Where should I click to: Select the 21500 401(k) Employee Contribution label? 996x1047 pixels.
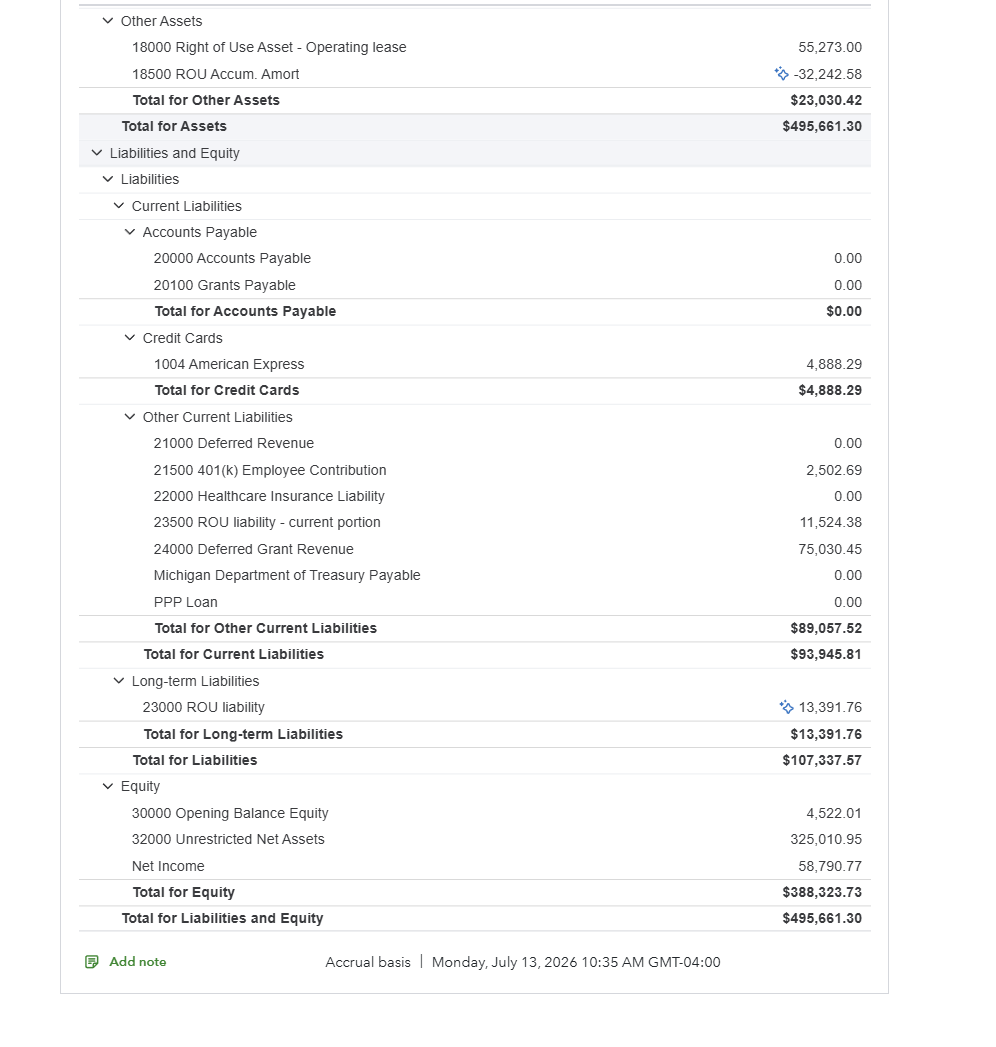point(270,470)
